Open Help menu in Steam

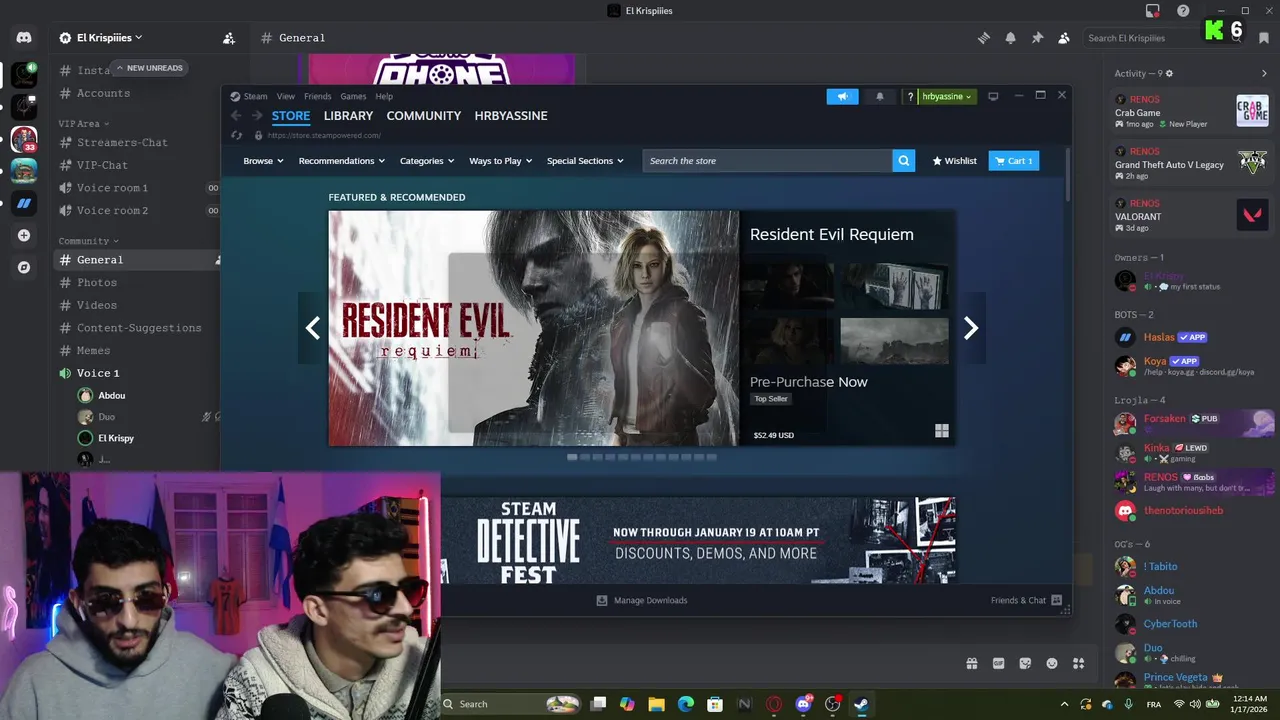tap(384, 96)
